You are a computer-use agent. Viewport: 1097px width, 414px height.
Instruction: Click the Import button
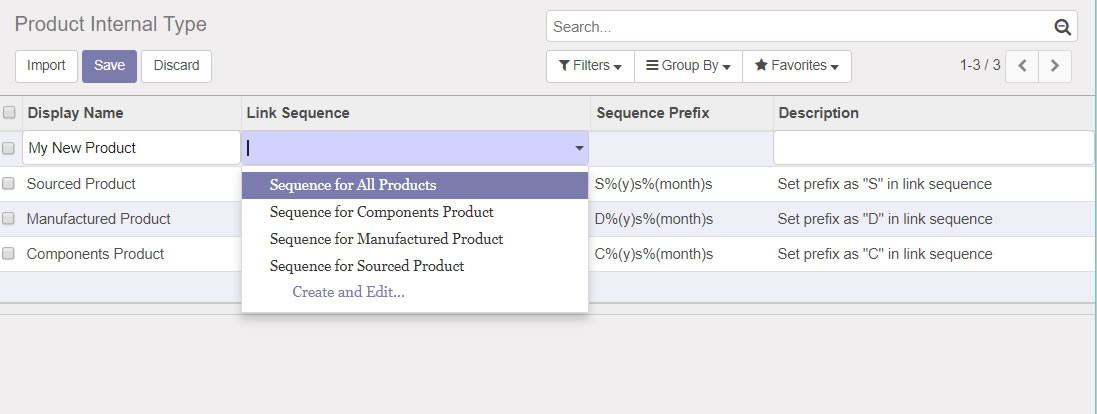(x=46, y=66)
